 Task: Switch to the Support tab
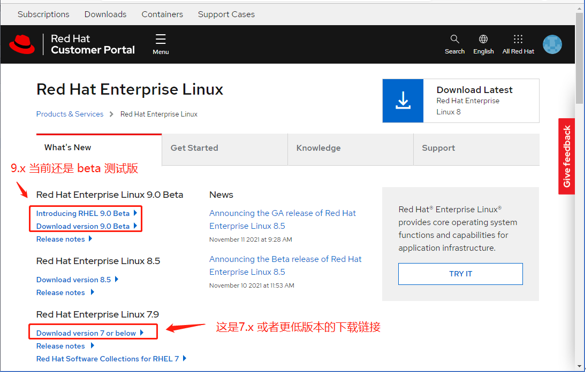(476, 149)
